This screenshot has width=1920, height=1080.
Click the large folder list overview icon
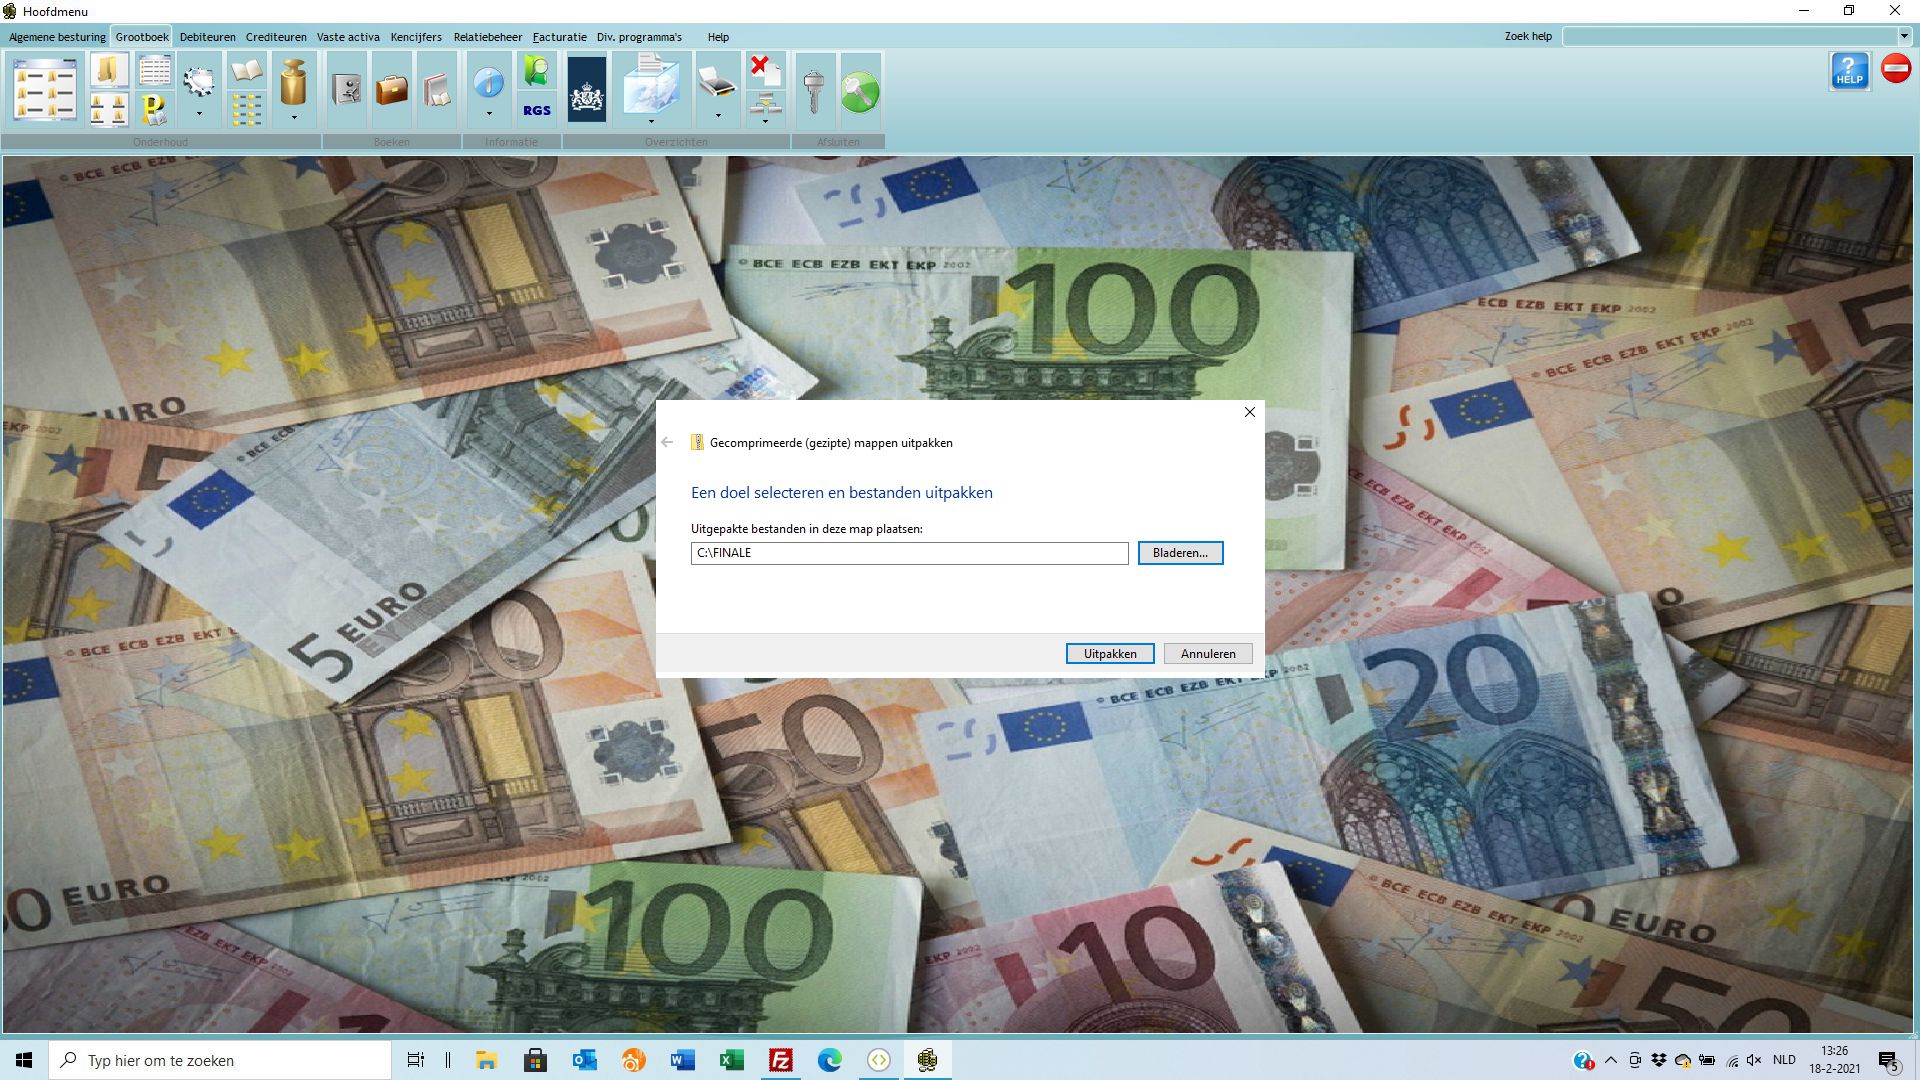coord(45,90)
